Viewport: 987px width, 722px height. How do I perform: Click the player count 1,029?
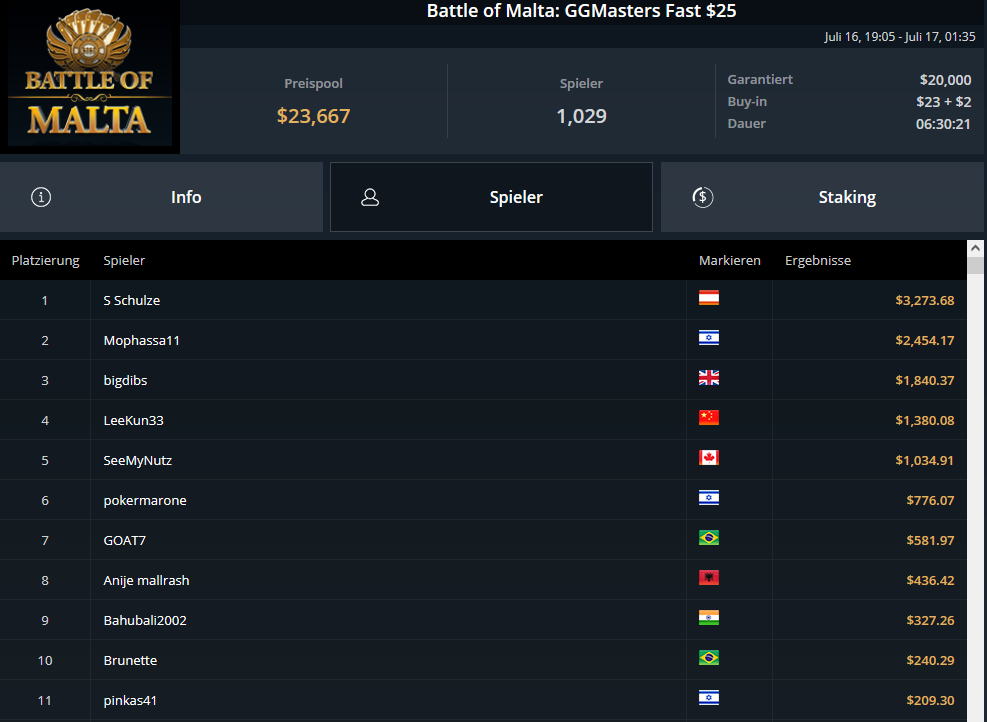(x=582, y=116)
